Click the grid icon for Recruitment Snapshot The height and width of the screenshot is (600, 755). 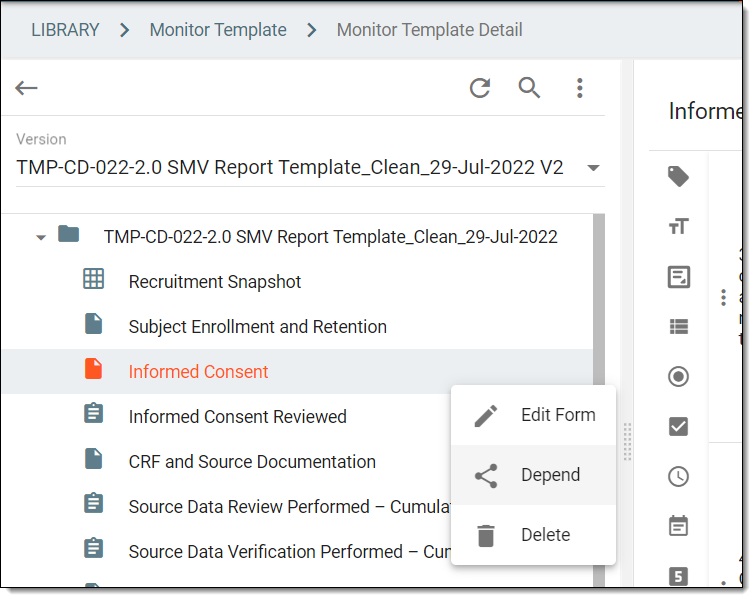click(x=93, y=279)
